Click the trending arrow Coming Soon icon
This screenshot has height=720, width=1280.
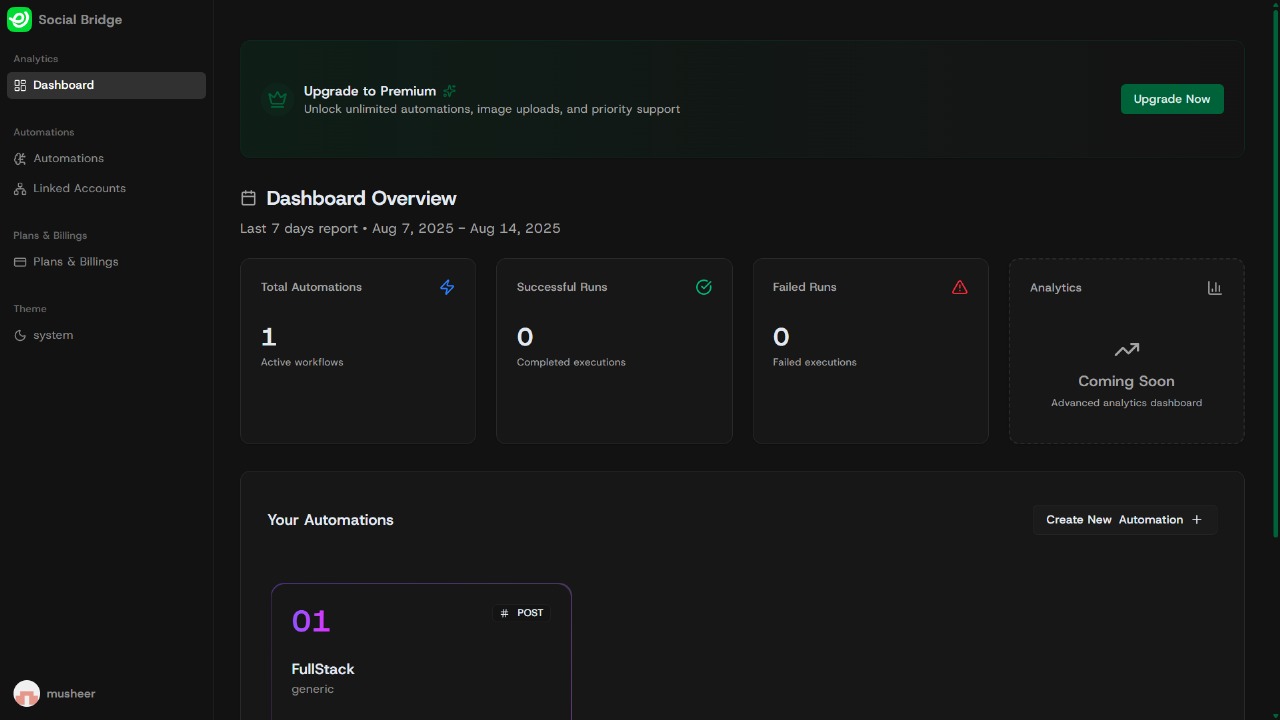pyautogui.click(x=1126, y=350)
